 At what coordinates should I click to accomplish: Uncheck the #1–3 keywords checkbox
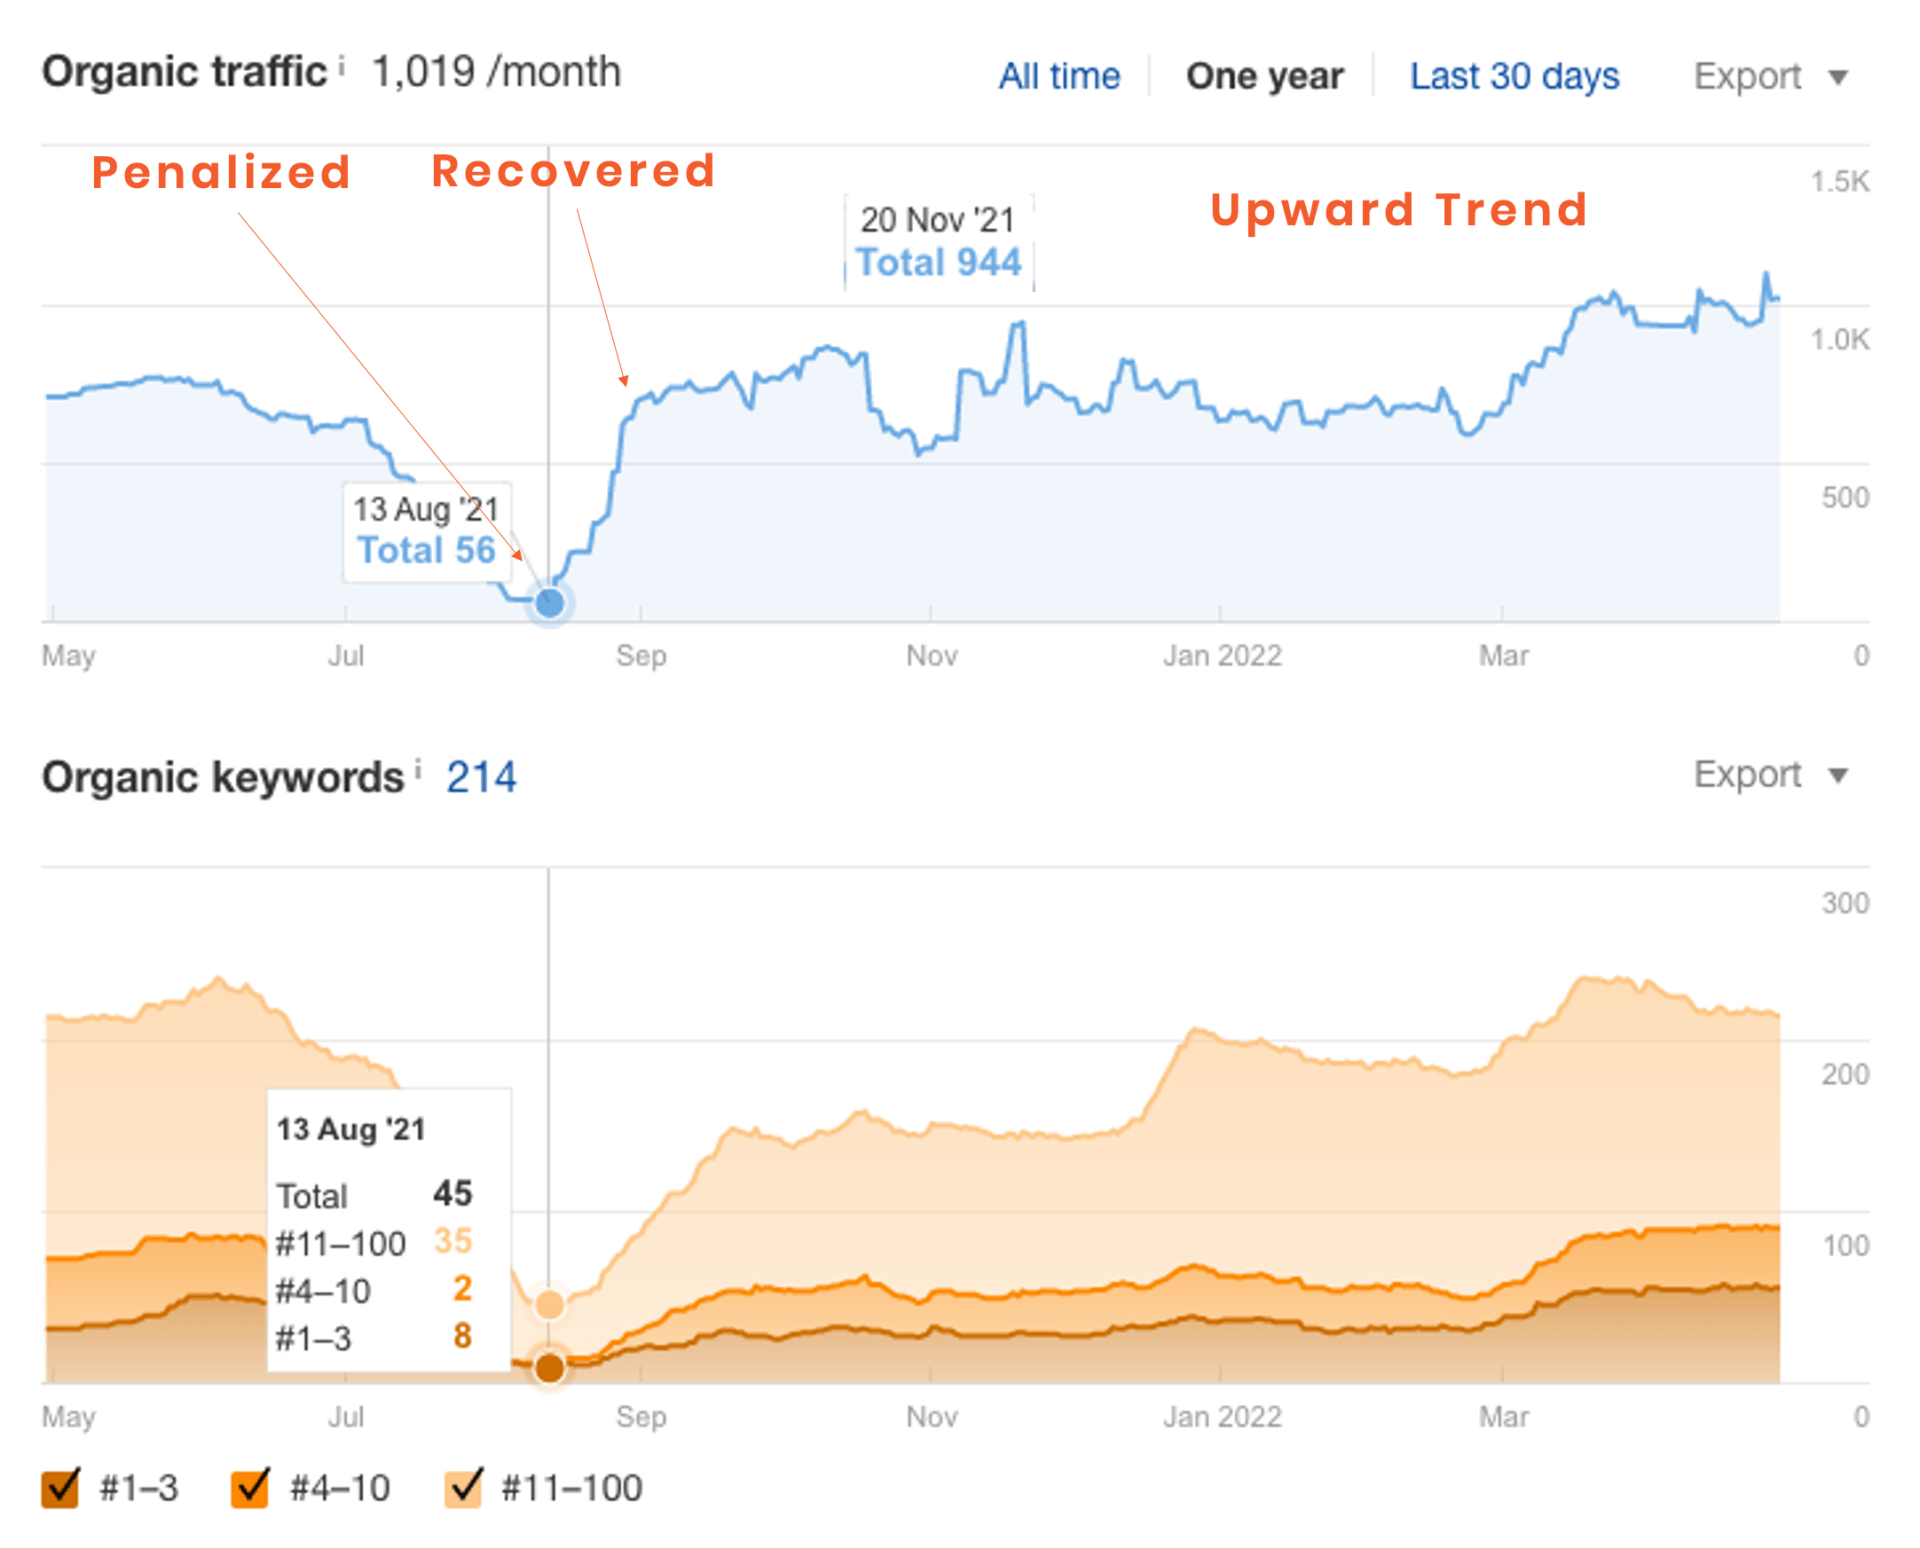(x=60, y=1487)
